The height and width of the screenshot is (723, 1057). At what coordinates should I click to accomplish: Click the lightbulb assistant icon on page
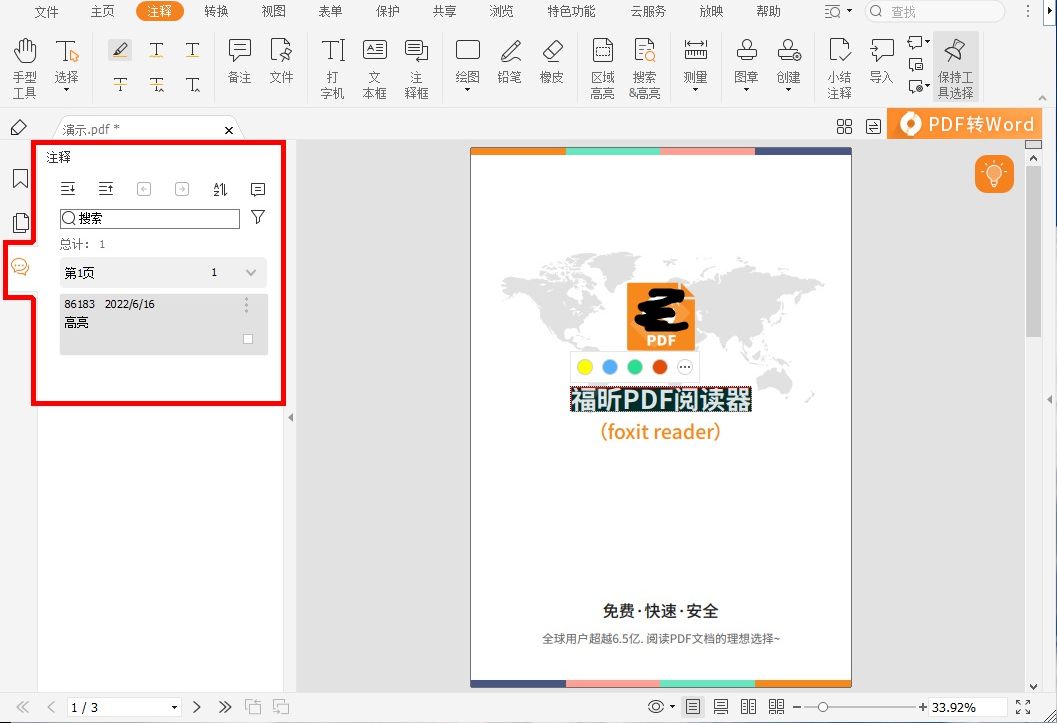993,173
